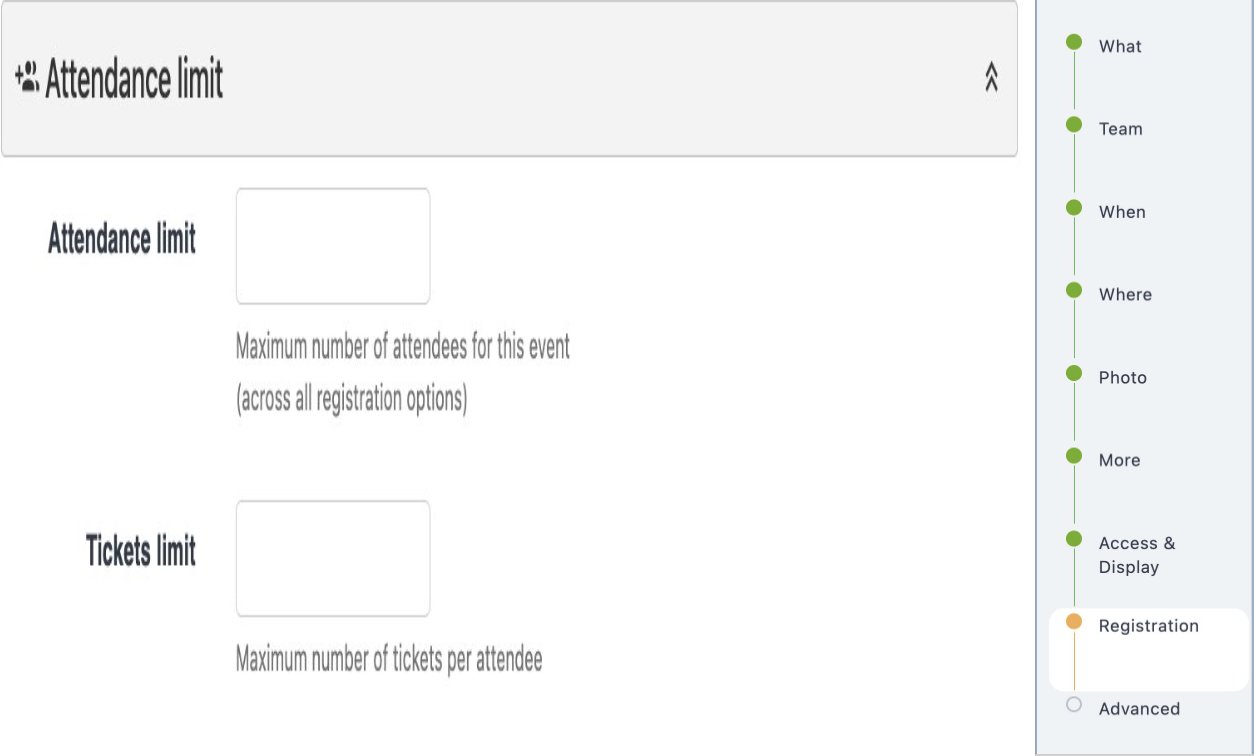This screenshot has width=1254, height=756.
Task: Go to the When section
Action: click(1121, 211)
